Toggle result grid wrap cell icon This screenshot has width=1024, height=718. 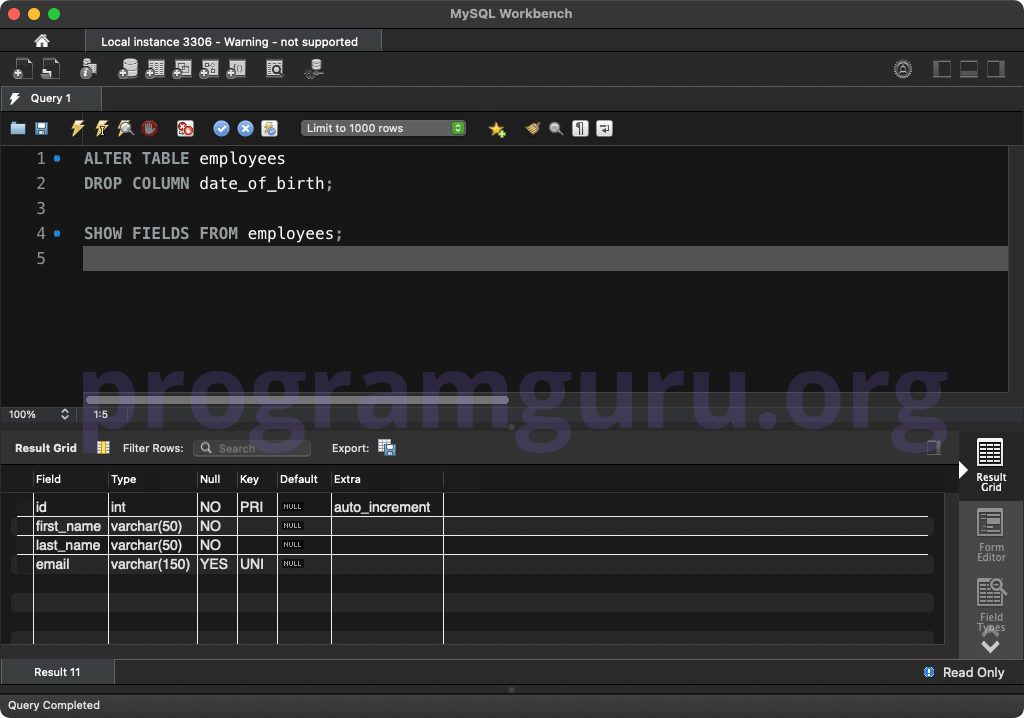[x=103, y=448]
